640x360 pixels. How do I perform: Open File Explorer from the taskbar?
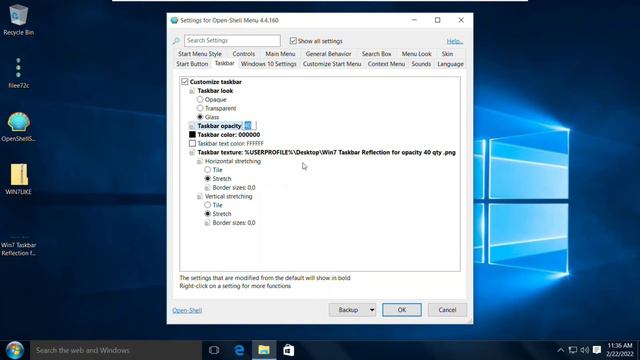(x=264, y=350)
